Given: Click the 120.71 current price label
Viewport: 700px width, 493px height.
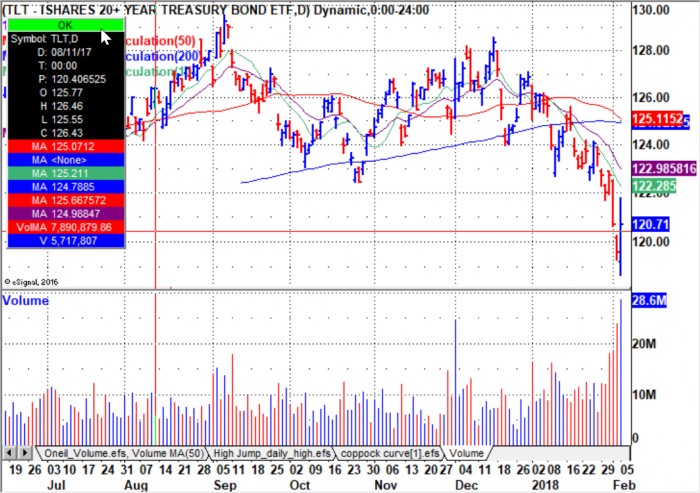Looking at the screenshot, I should click(x=650, y=224).
